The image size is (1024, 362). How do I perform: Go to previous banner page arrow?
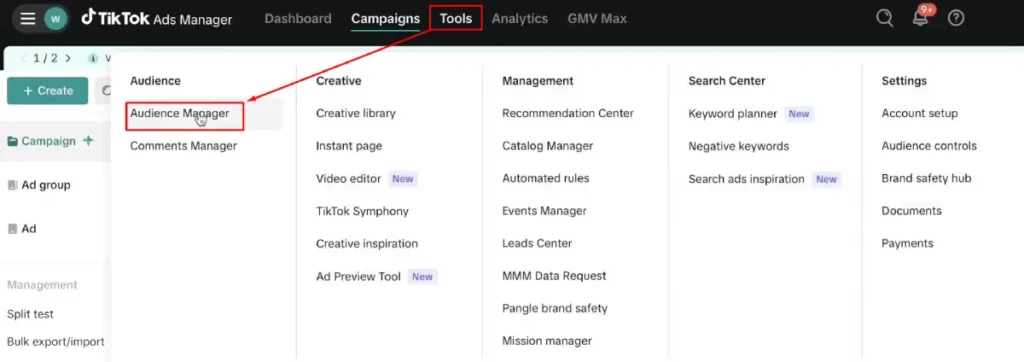24,58
